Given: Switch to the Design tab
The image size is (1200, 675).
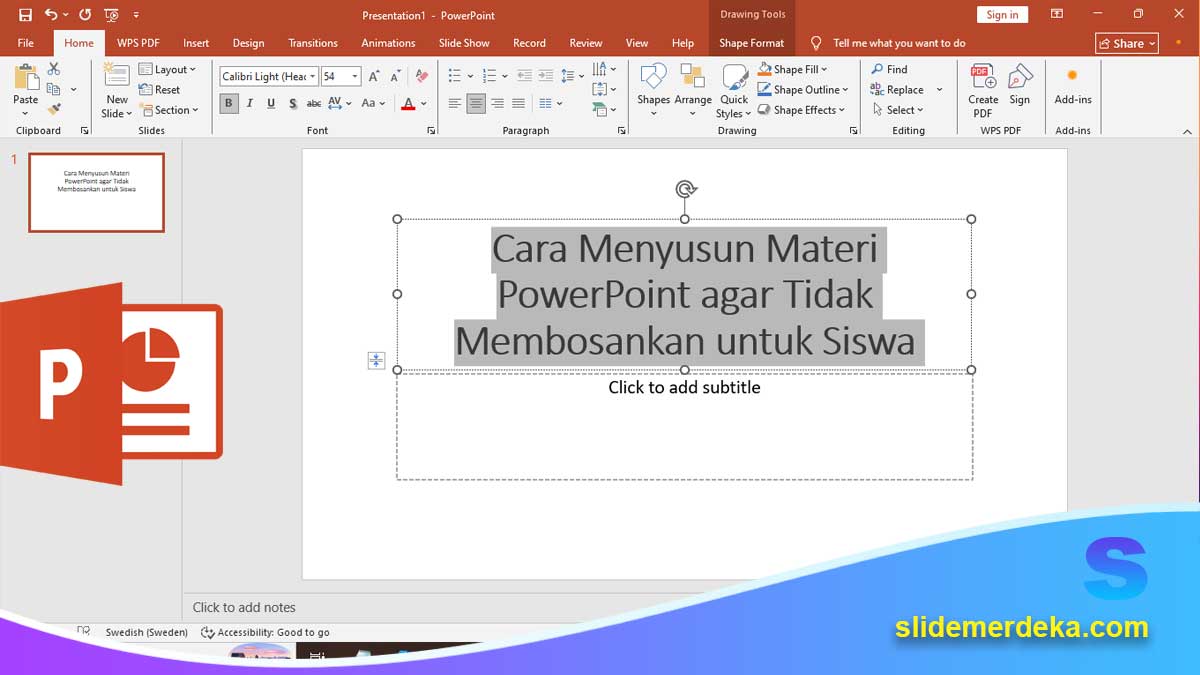Looking at the screenshot, I should 248,43.
